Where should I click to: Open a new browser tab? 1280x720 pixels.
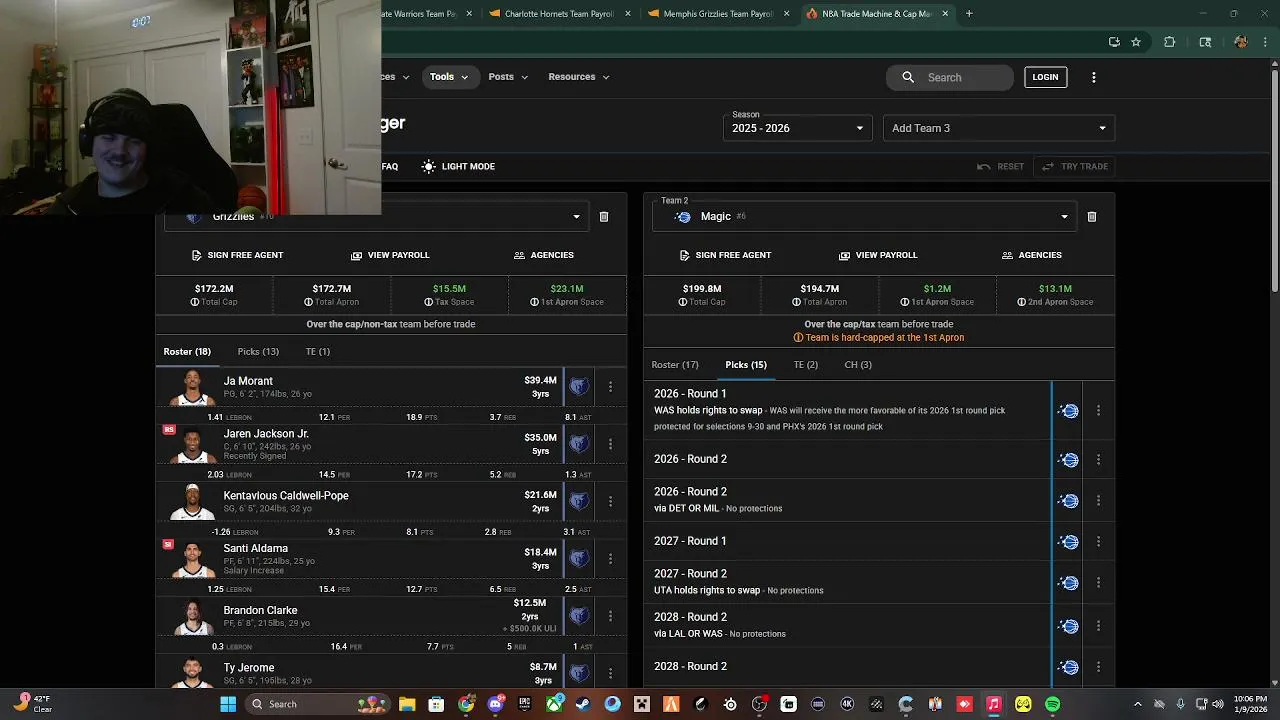[x=969, y=14]
